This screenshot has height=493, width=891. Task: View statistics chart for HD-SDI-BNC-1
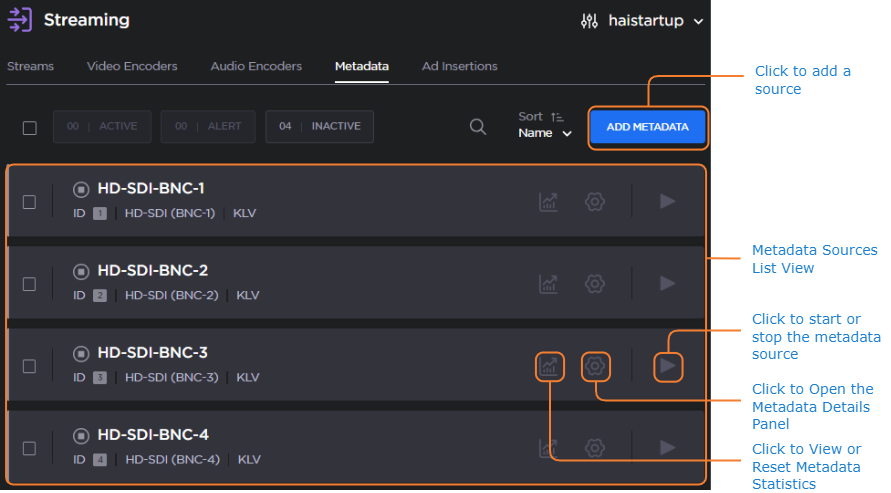[x=548, y=201]
